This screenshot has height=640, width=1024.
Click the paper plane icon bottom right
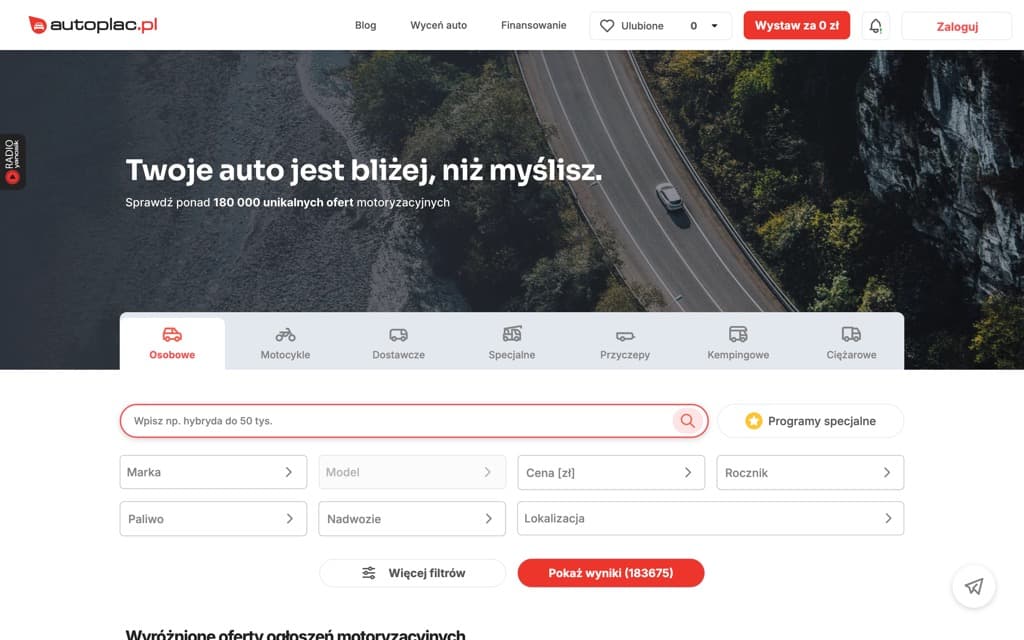(x=973, y=587)
